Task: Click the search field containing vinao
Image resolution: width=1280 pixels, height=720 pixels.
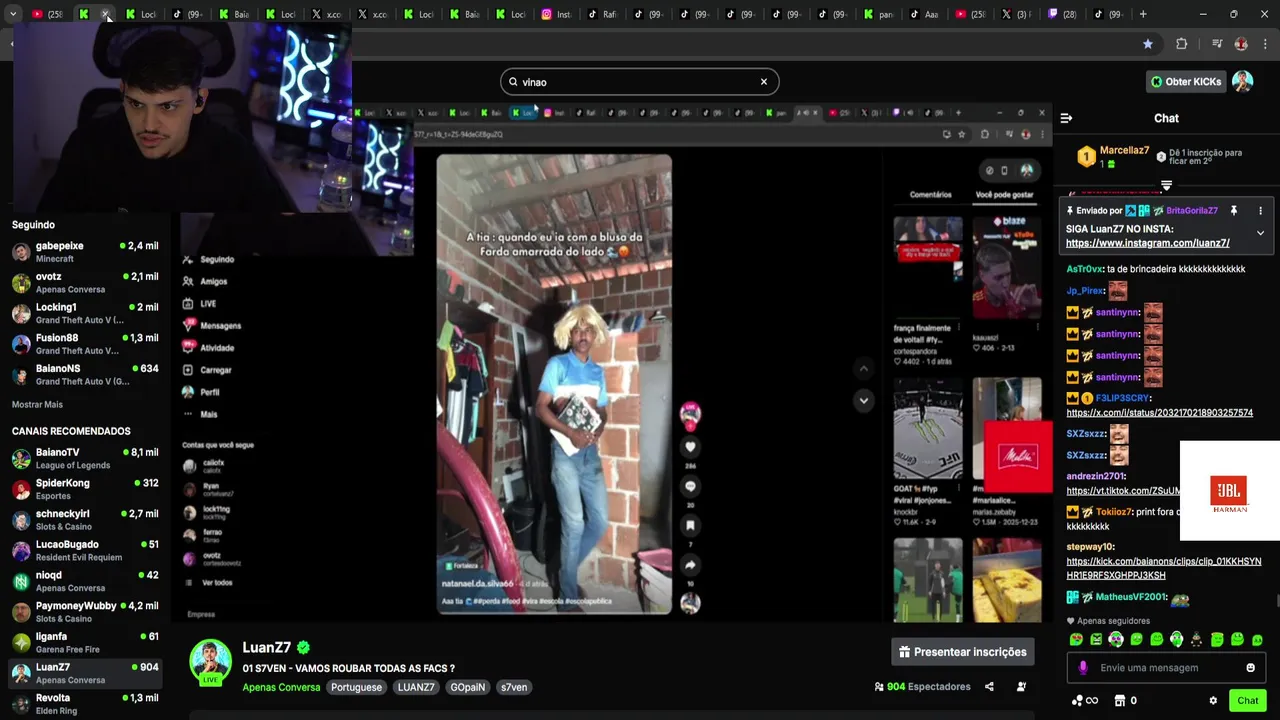Action: 639,82
